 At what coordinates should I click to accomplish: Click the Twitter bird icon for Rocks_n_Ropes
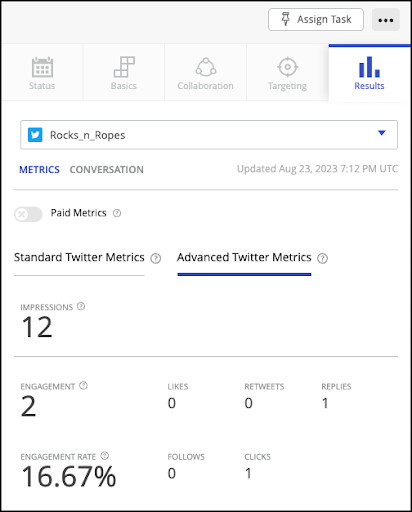[35, 135]
